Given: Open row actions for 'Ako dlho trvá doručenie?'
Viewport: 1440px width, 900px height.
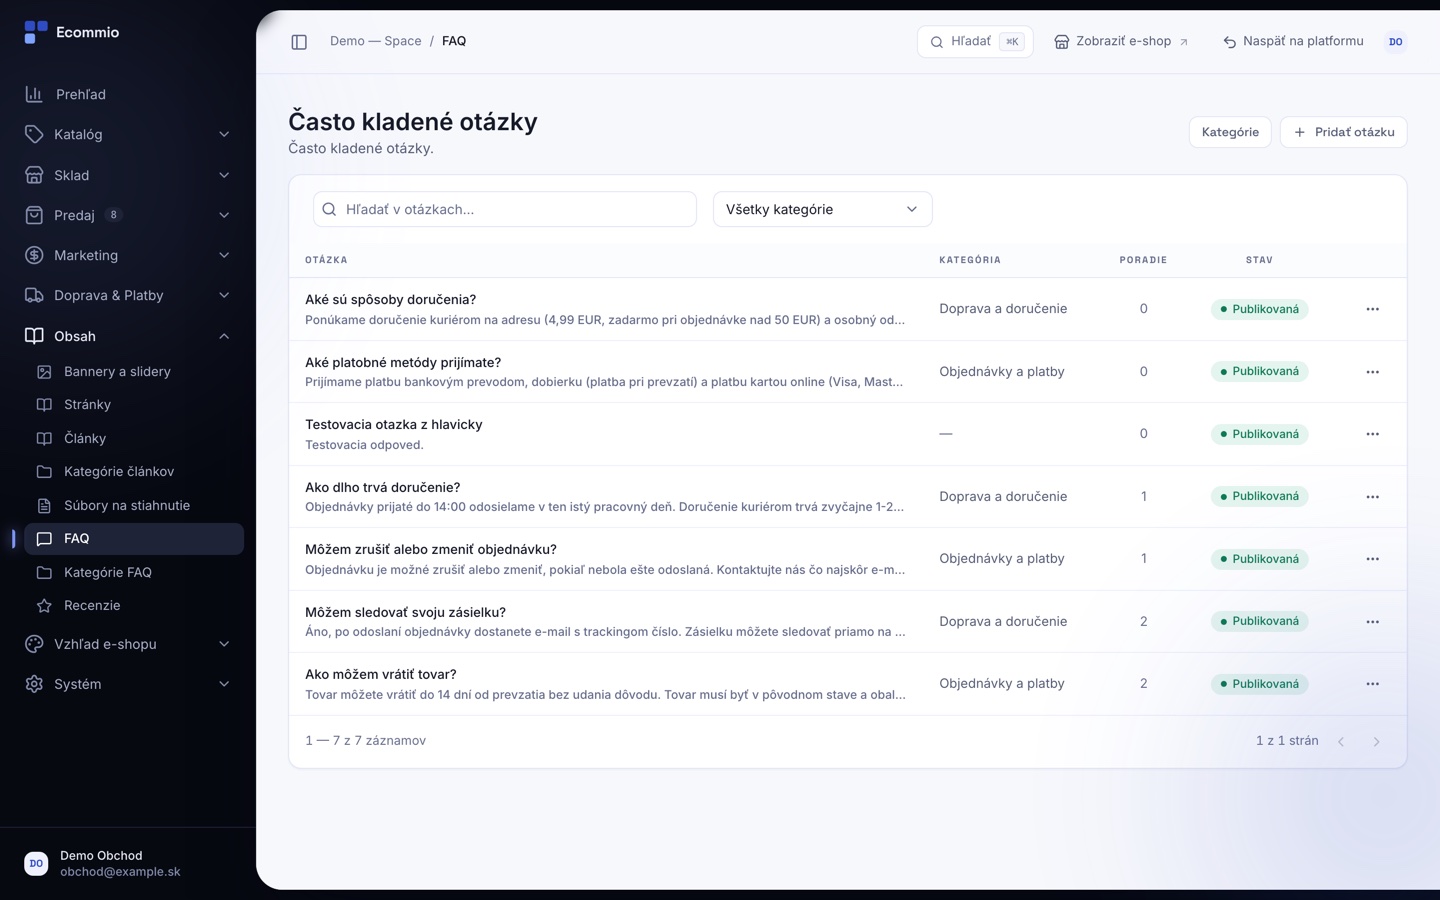Looking at the screenshot, I should click(1372, 497).
